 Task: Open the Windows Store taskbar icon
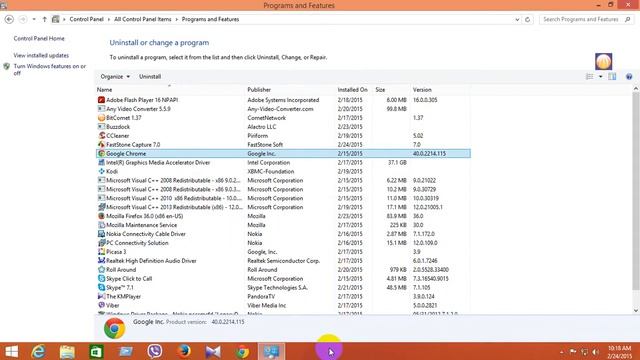click(x=96, y=351)
